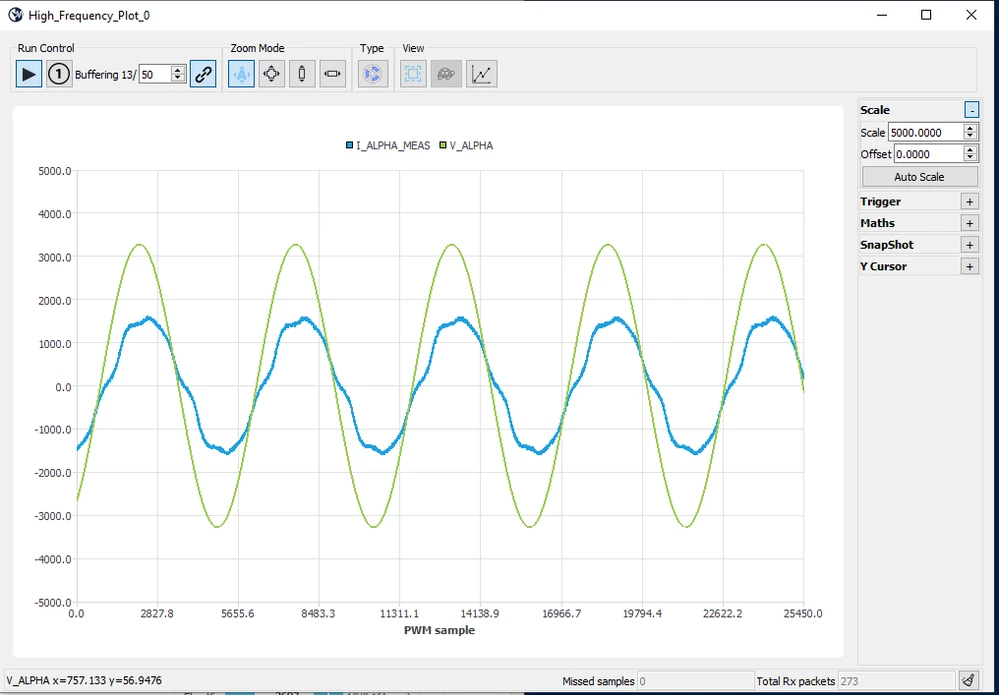Click the blue I_ALPHA_MEAS legend swatch

(x=350, y=146)
